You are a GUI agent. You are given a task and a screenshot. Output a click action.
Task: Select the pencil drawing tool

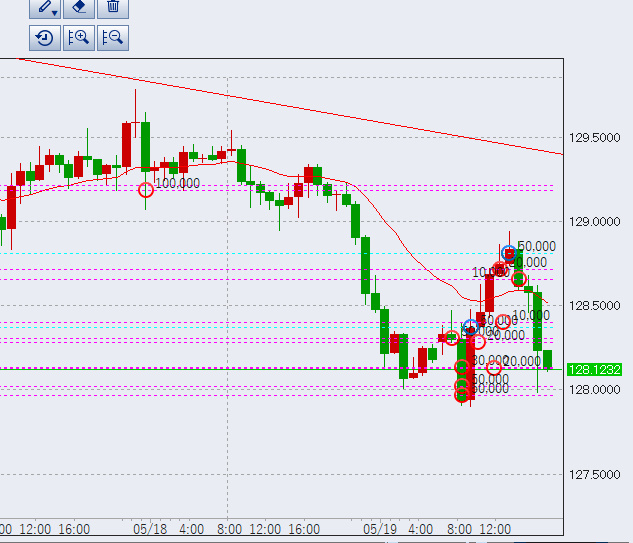[x=41, y=7]
